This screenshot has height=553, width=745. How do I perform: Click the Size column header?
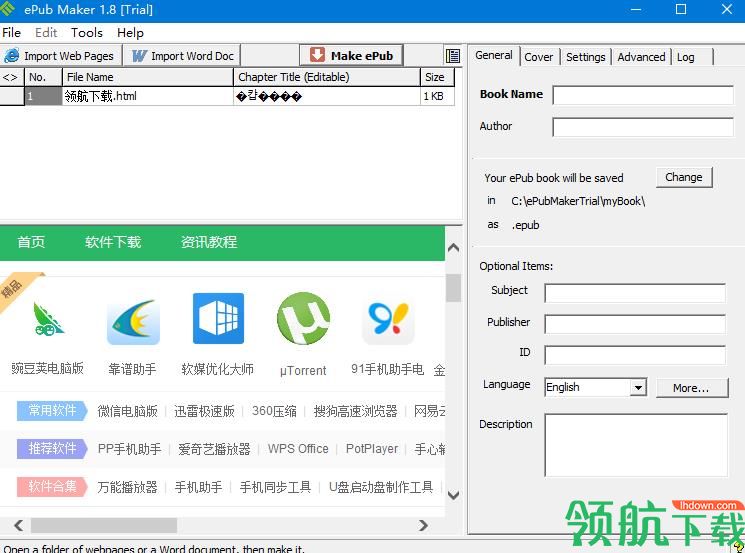tap(437, 77)
